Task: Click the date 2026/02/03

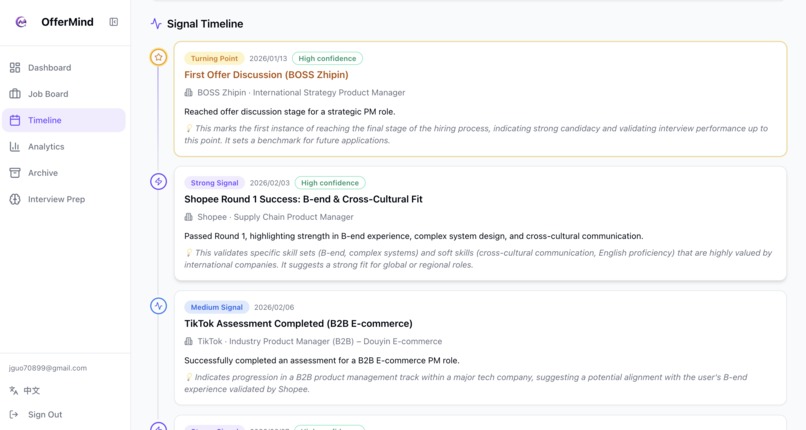Action: [x=270, y=183]
